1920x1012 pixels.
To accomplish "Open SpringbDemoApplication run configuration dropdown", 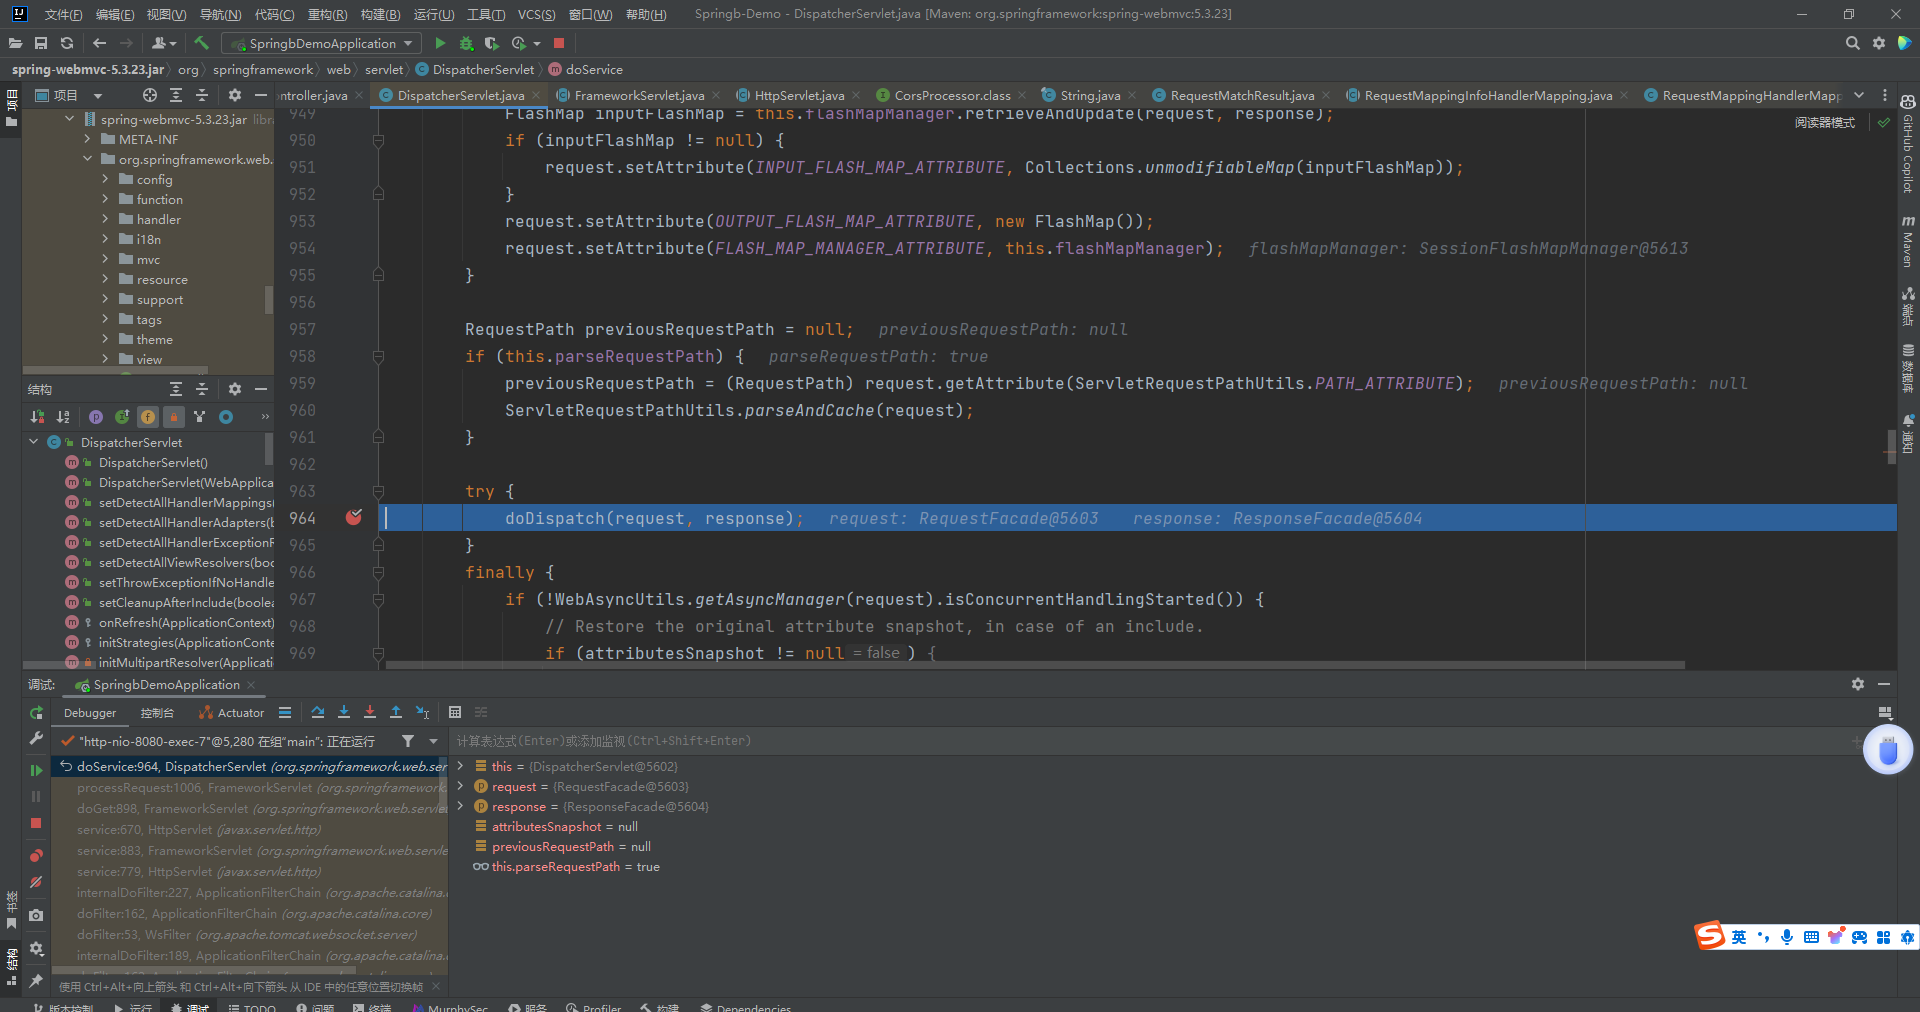I will click(321, 43).
